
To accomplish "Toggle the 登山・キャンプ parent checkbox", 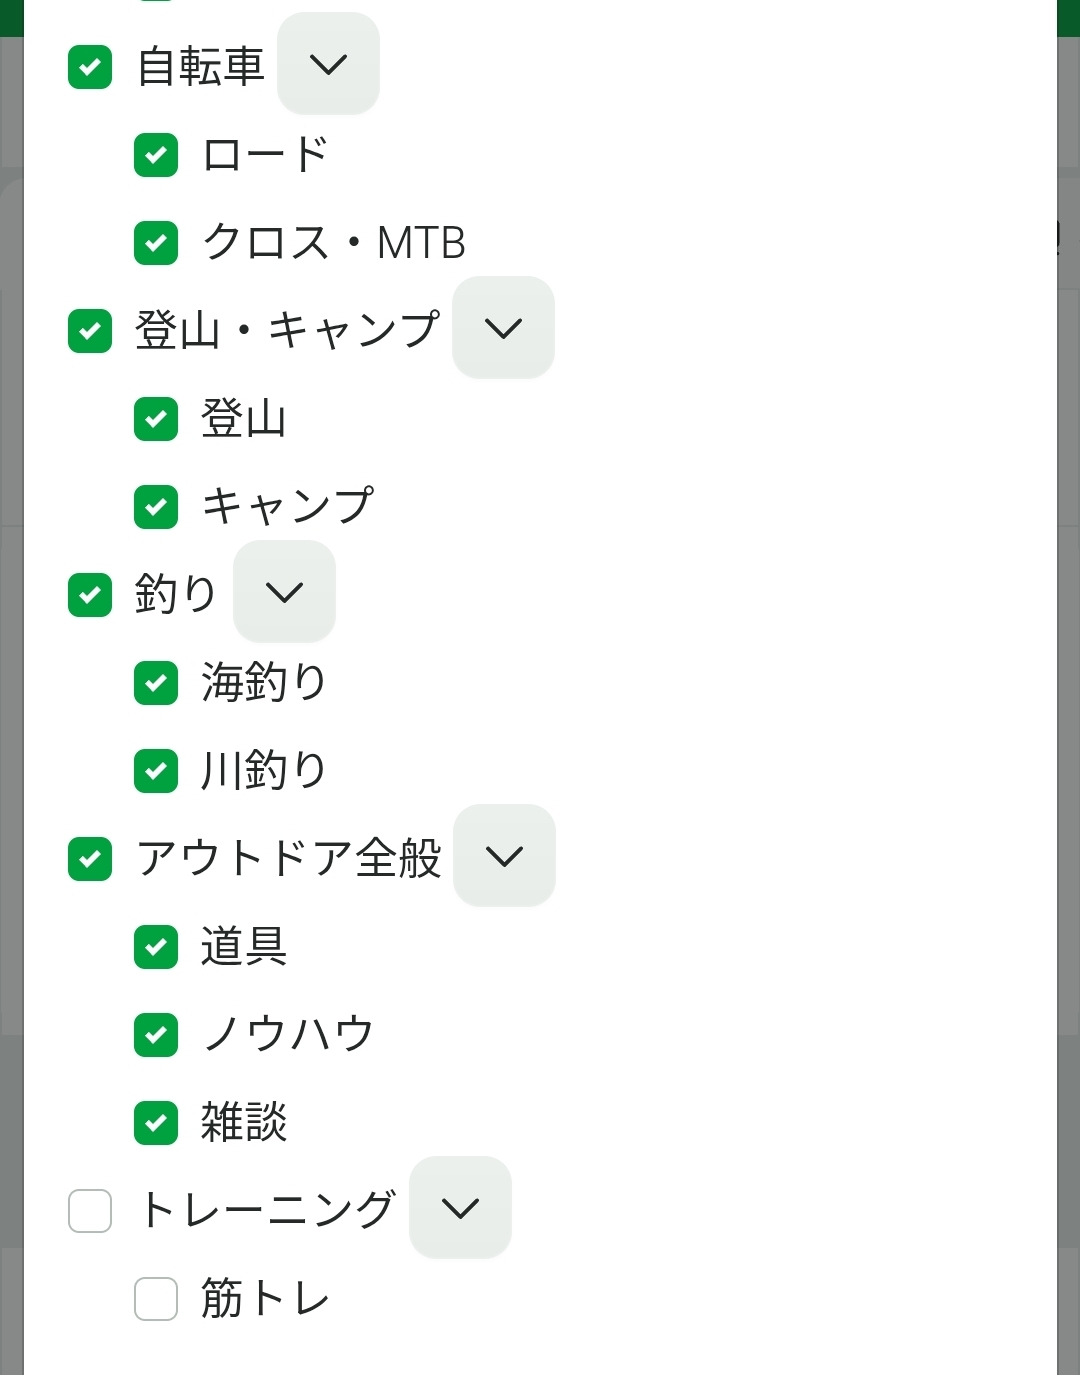I will (90, 331).
